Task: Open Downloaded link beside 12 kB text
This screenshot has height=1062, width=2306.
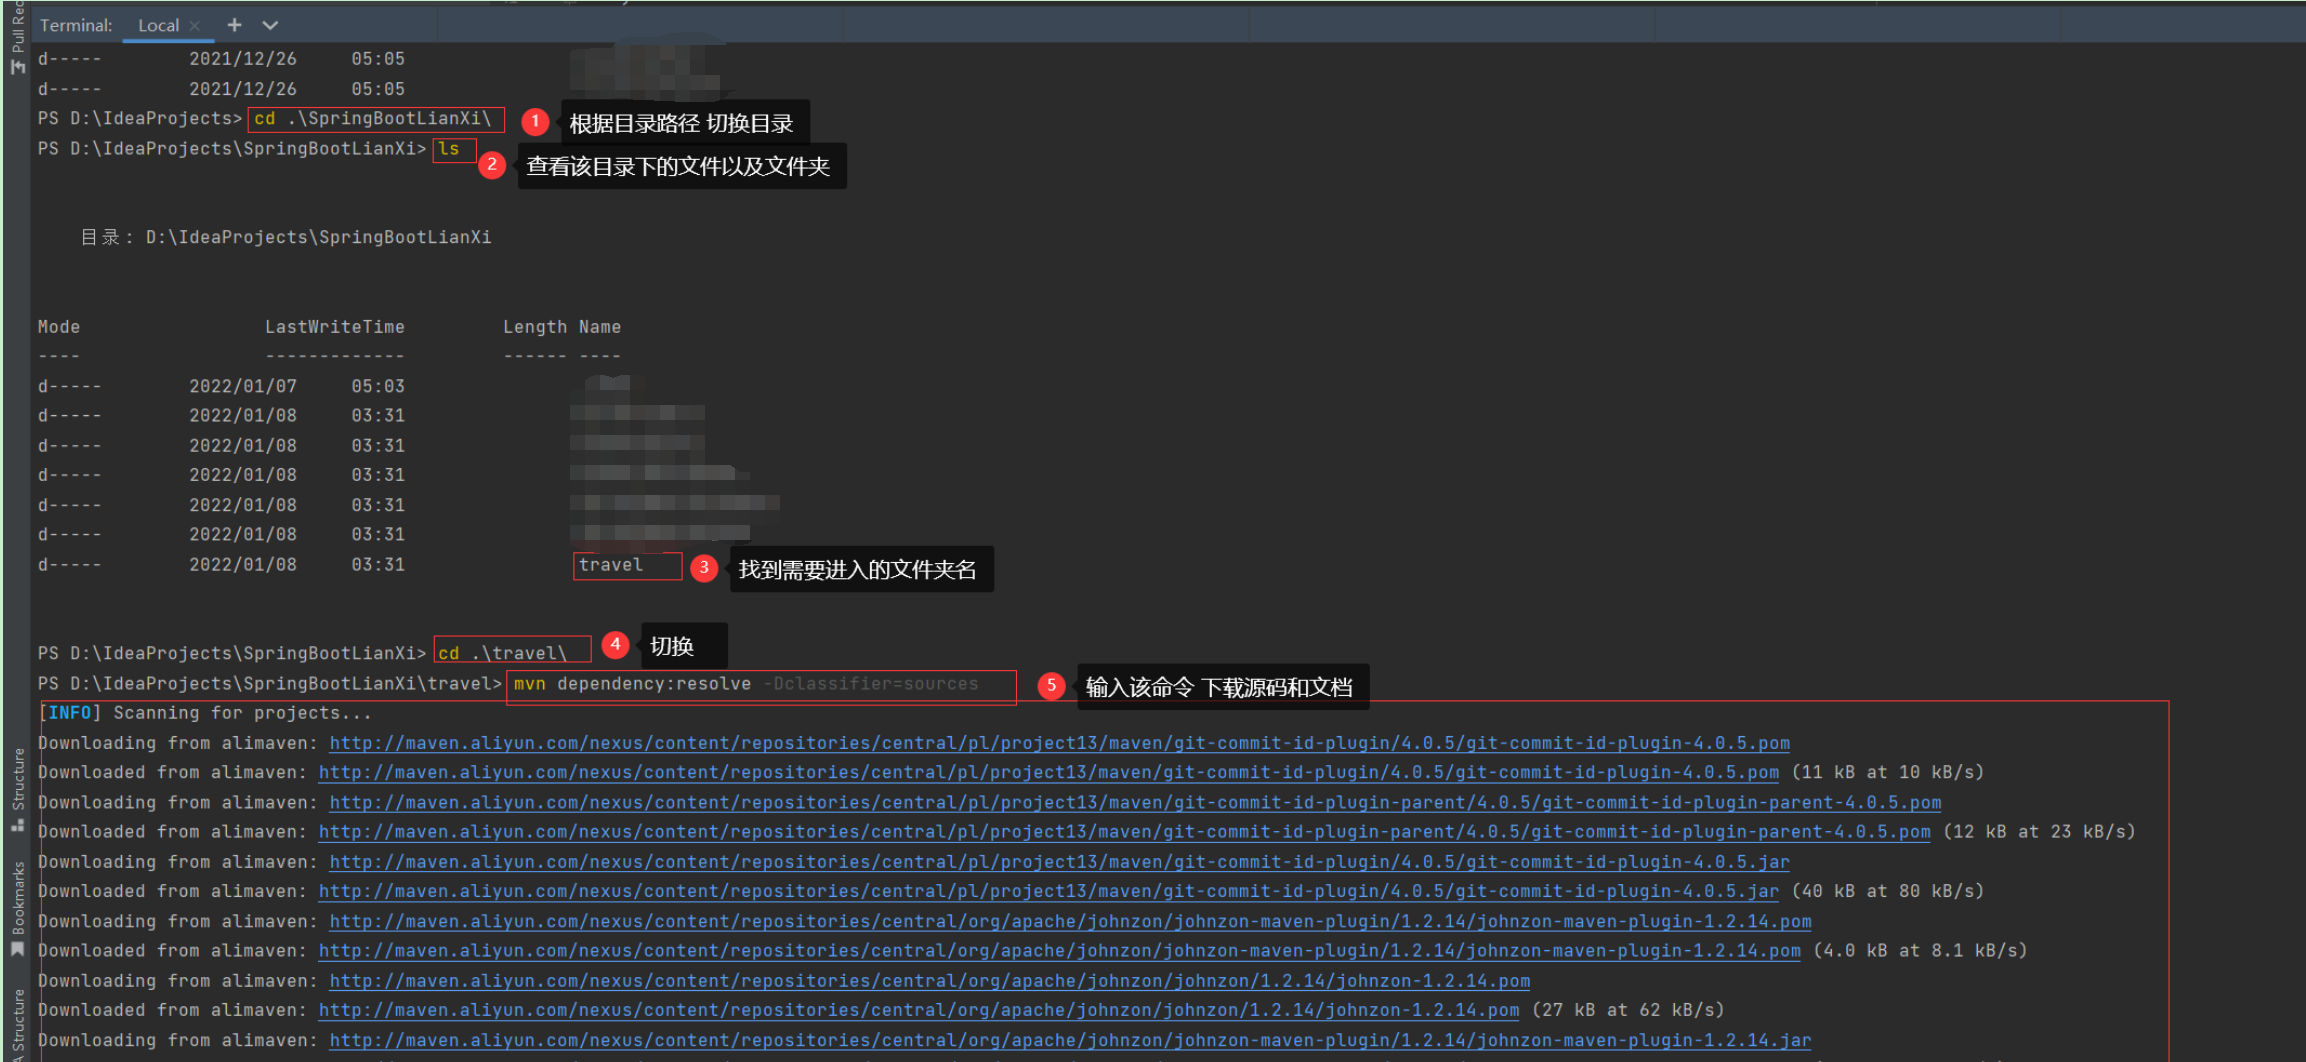Action: point(1125,831)
